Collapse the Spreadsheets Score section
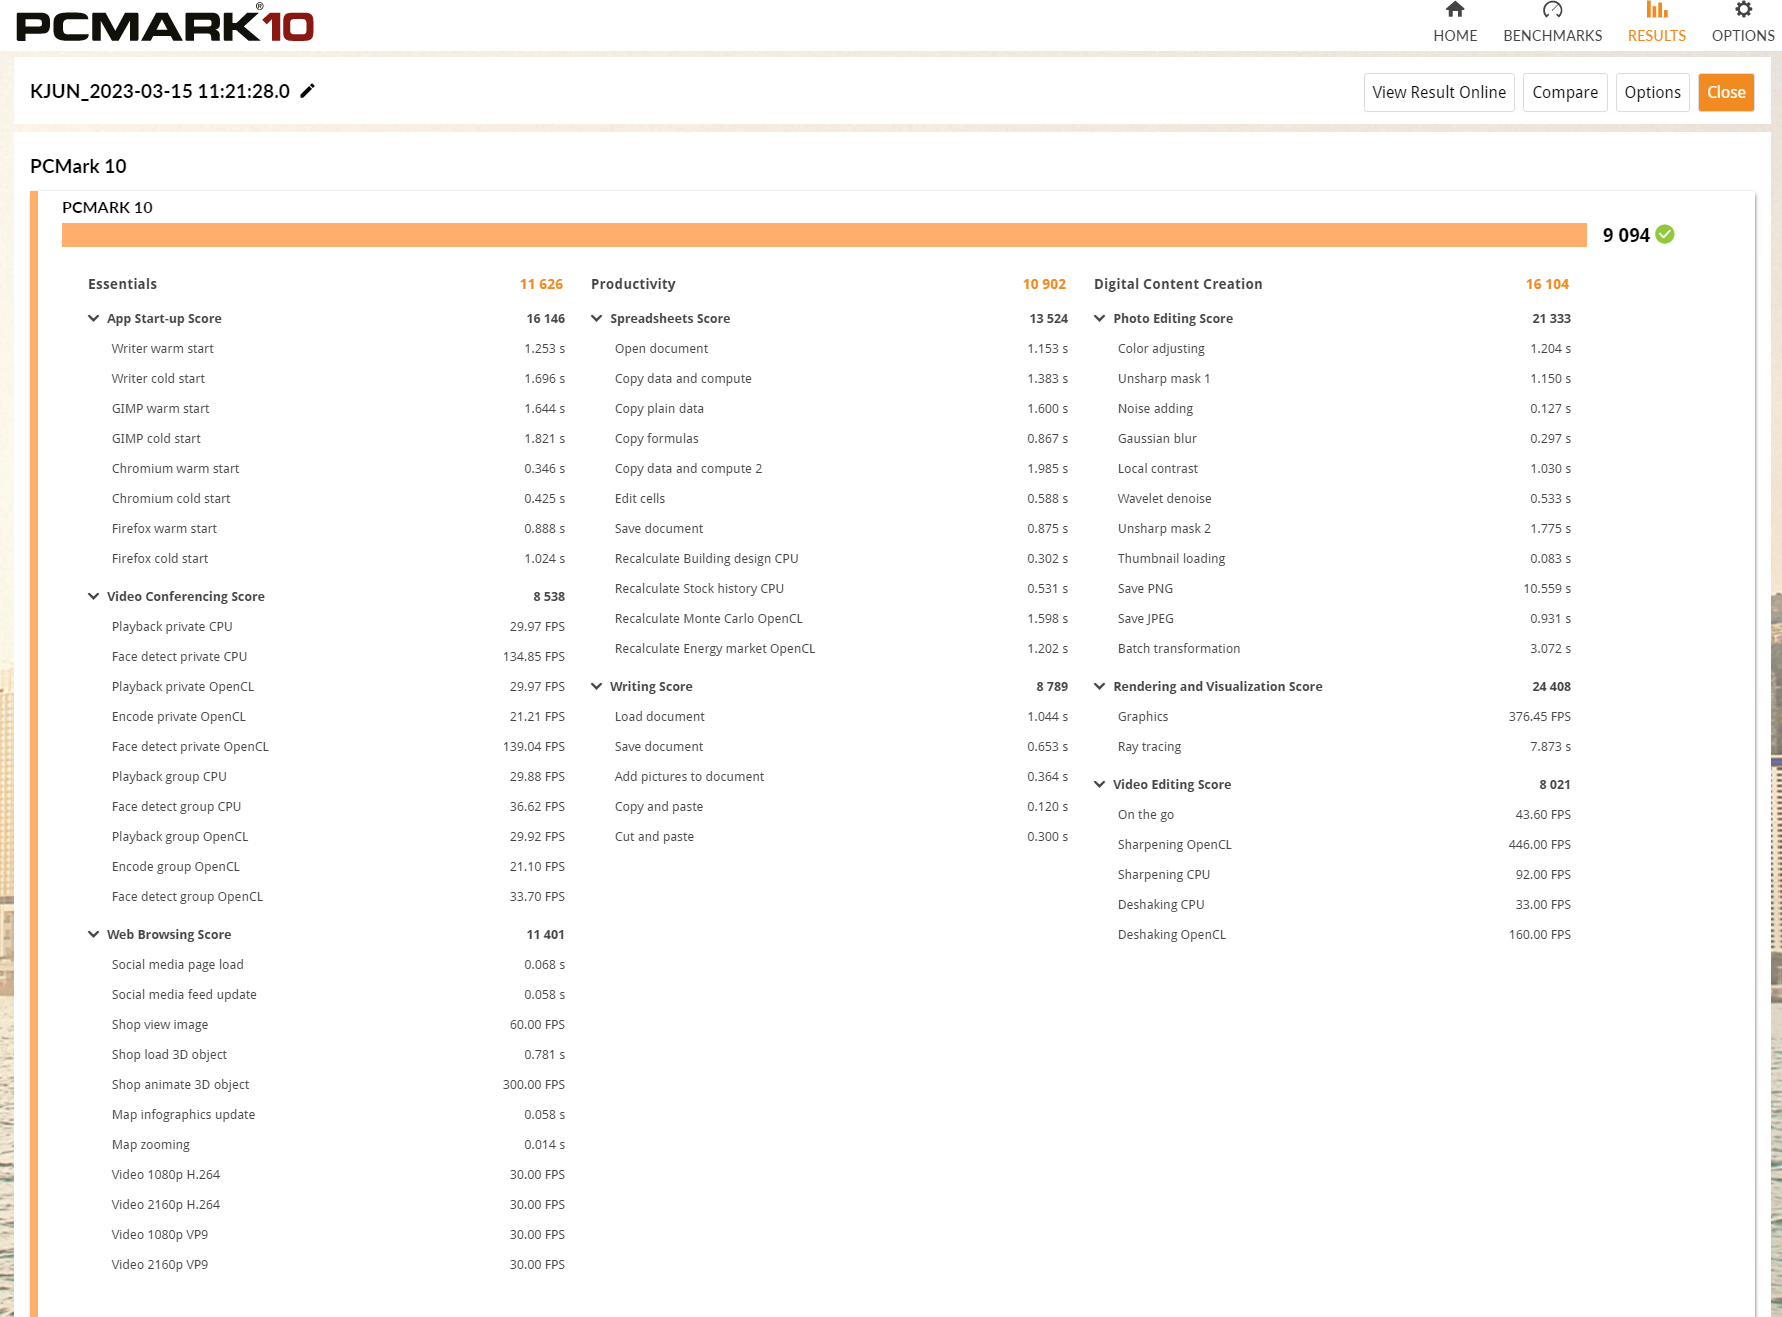The width and height of the screenshot is (1782, 1317). click(597, 318)
